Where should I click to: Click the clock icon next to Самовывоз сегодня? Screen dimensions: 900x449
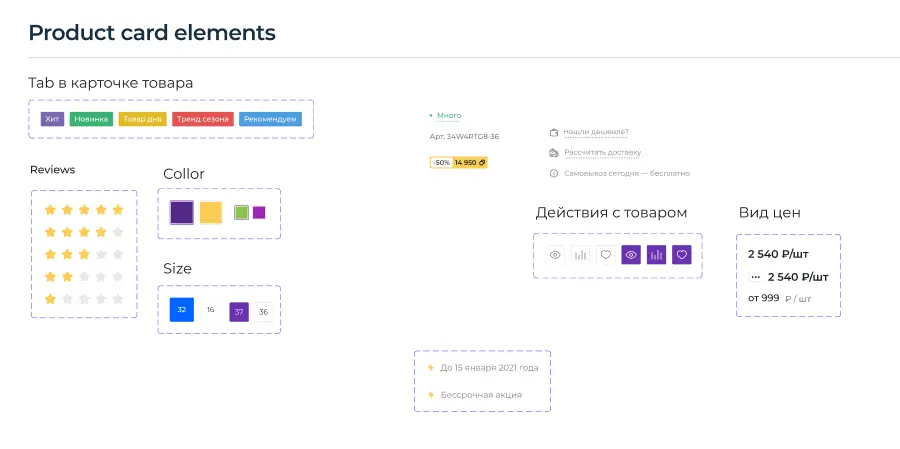[x=553, y=173]
